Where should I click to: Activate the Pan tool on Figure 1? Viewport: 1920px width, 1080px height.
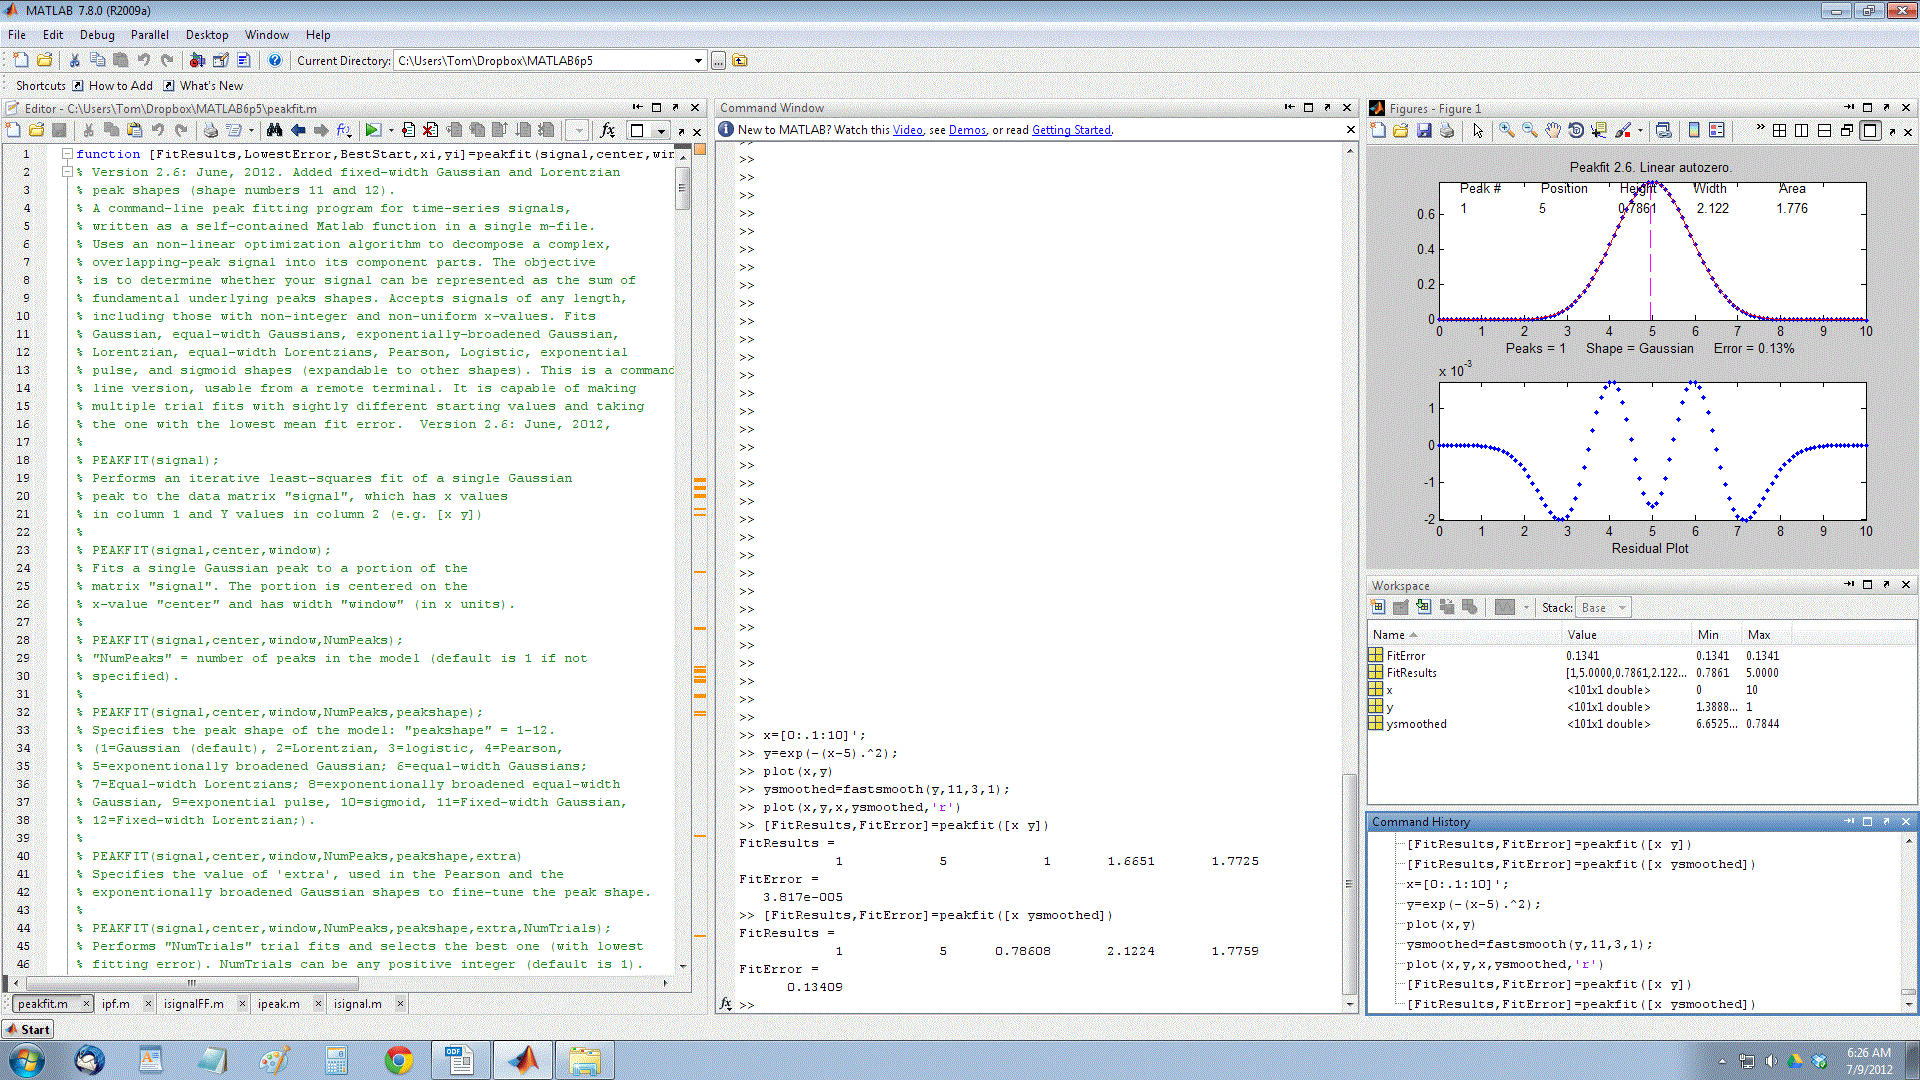coord(1553,131)
